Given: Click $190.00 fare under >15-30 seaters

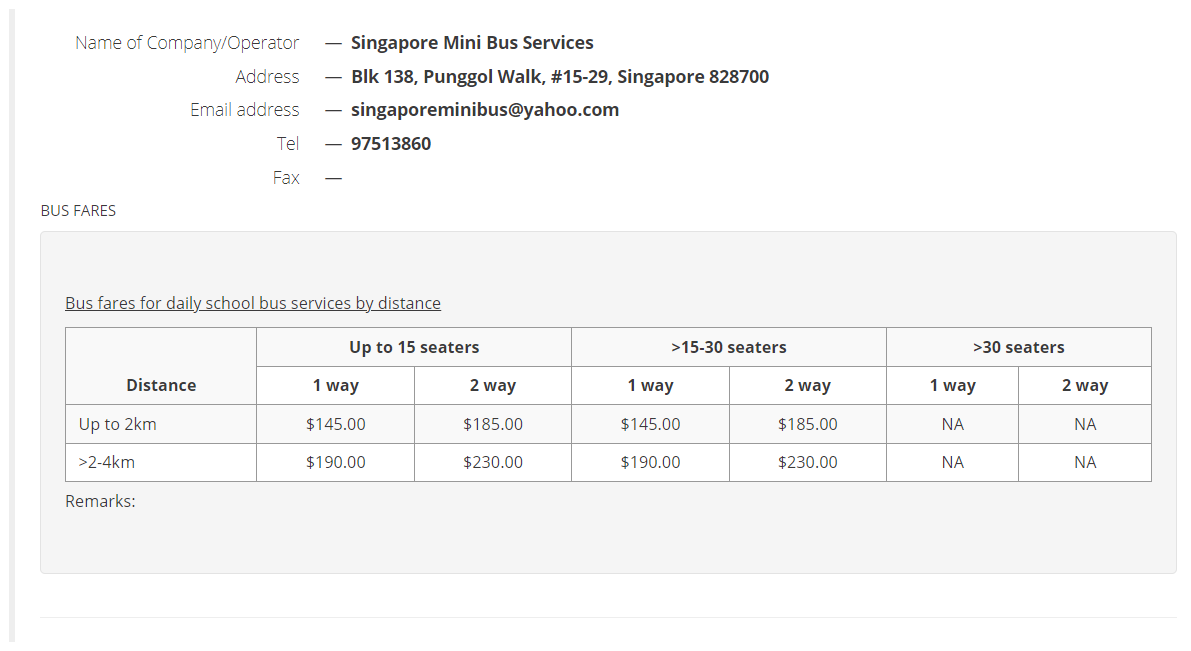Looking at the screenshot, I should click(x=651, y=462).
